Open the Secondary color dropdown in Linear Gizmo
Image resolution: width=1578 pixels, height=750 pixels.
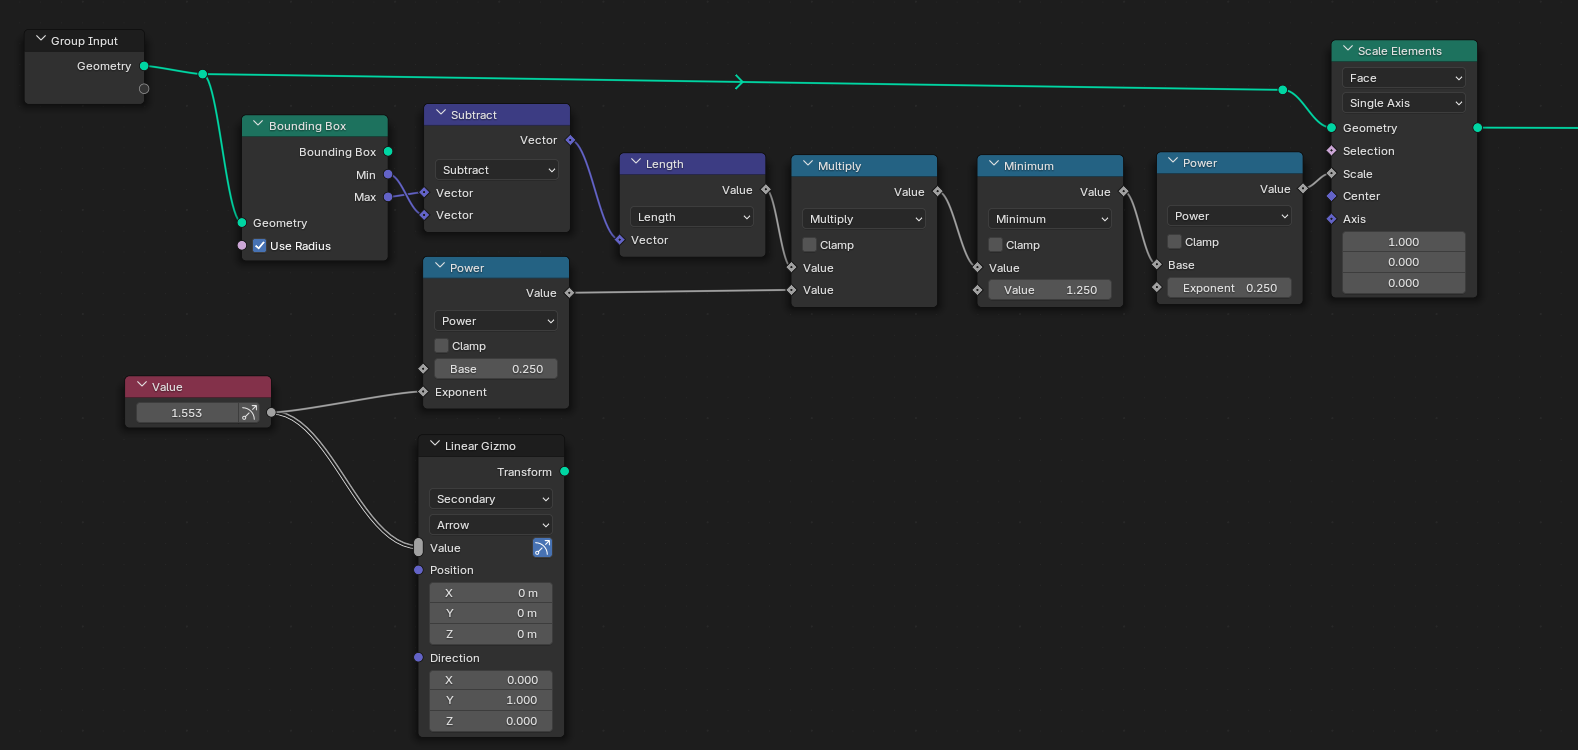(x=491, y=499)
